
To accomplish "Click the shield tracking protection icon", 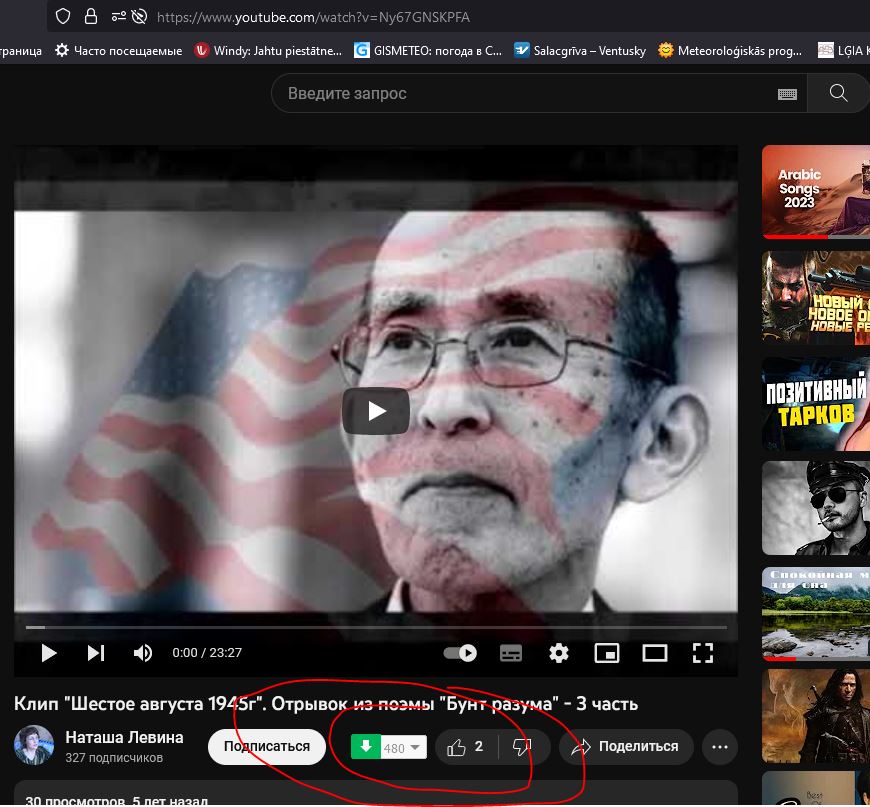I will coord(63,17).
